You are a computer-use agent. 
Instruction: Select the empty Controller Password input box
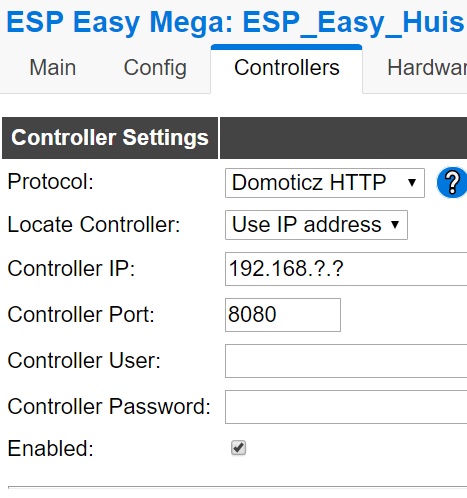tap(346, 407)
